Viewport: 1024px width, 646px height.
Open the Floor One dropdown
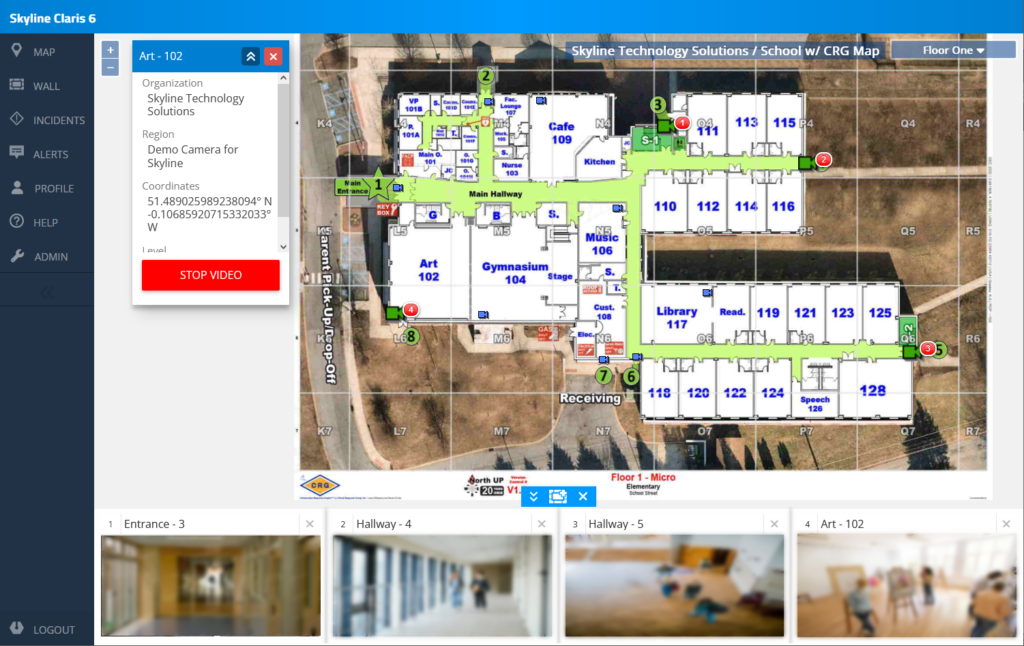coord(951,48)
